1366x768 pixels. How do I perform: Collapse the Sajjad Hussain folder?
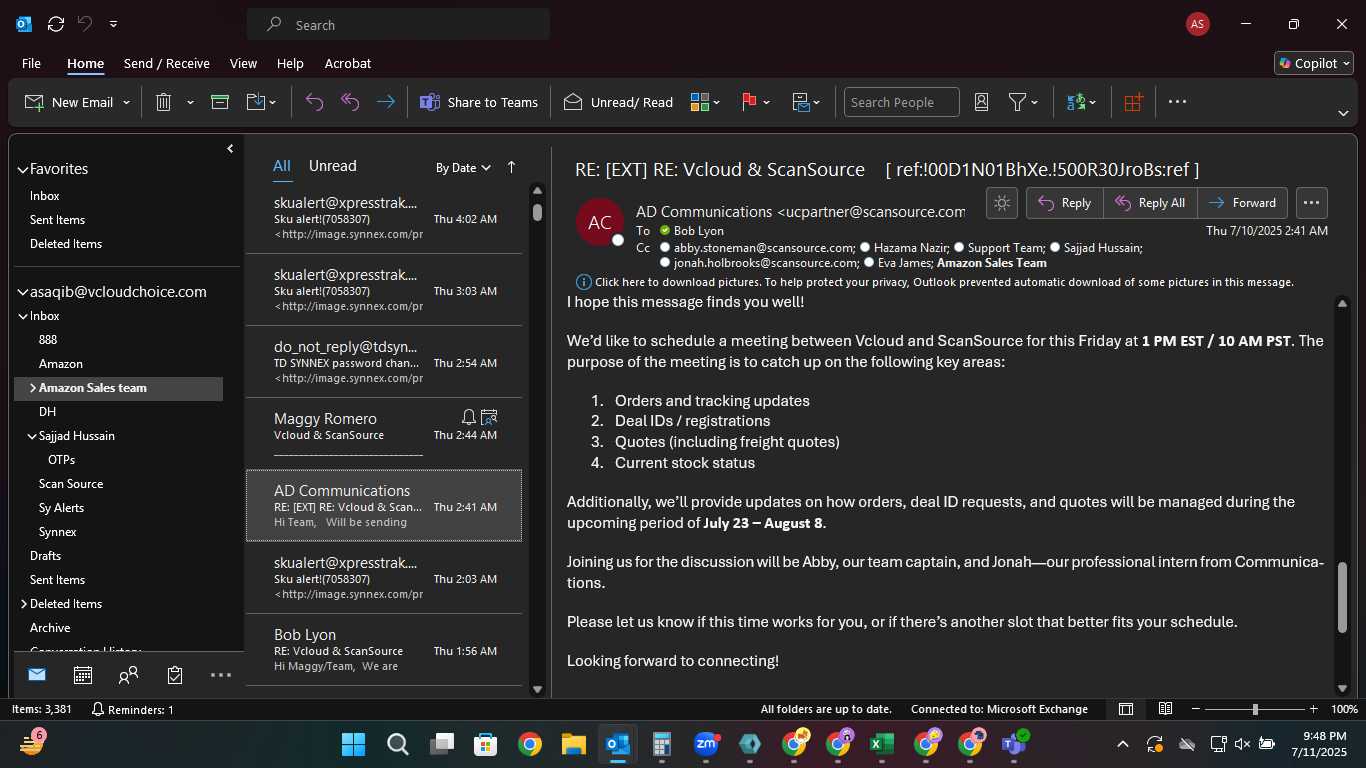coord(32,436)
